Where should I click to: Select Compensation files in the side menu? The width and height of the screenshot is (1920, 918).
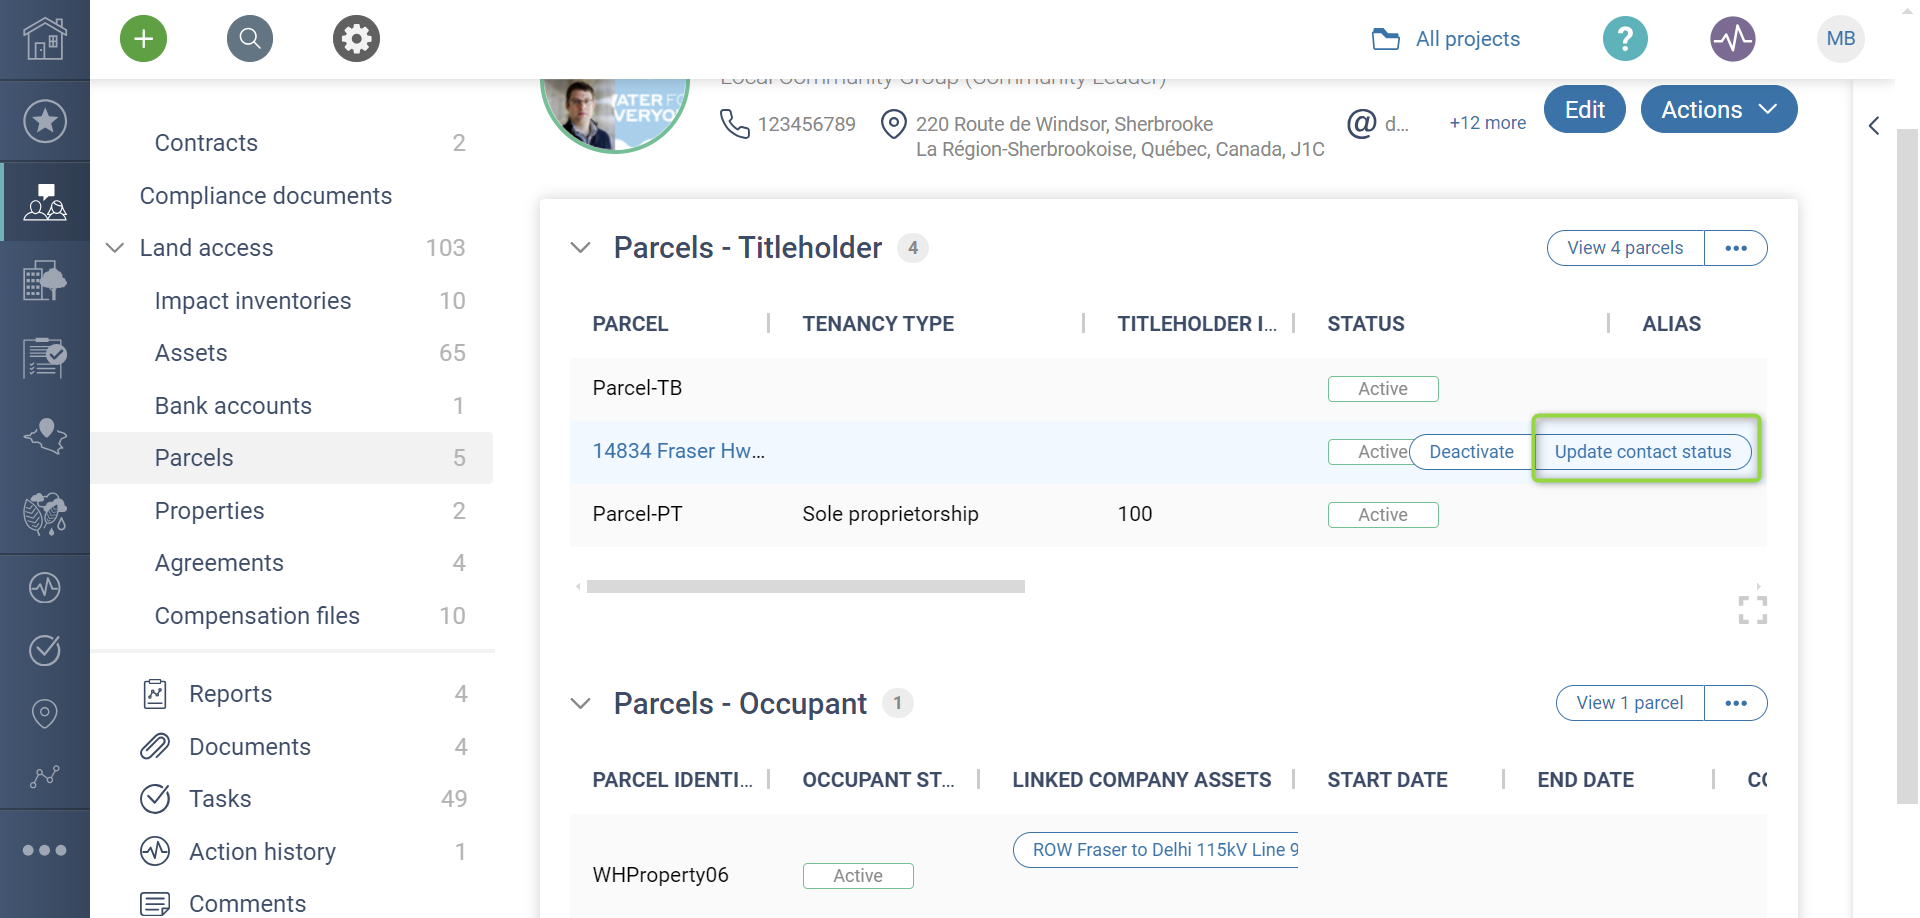pyautogui.click(x=257, y=616)
